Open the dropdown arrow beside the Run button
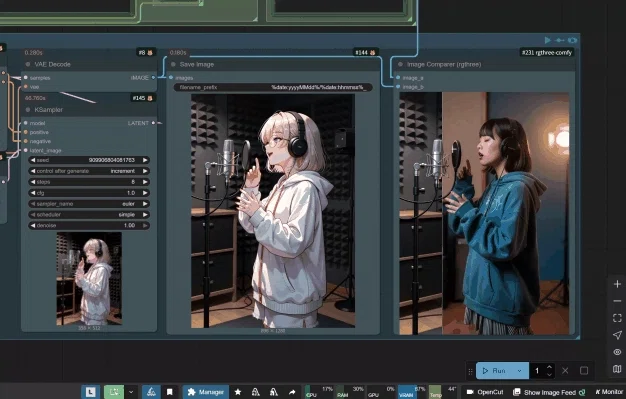 (x=520, y=371)
